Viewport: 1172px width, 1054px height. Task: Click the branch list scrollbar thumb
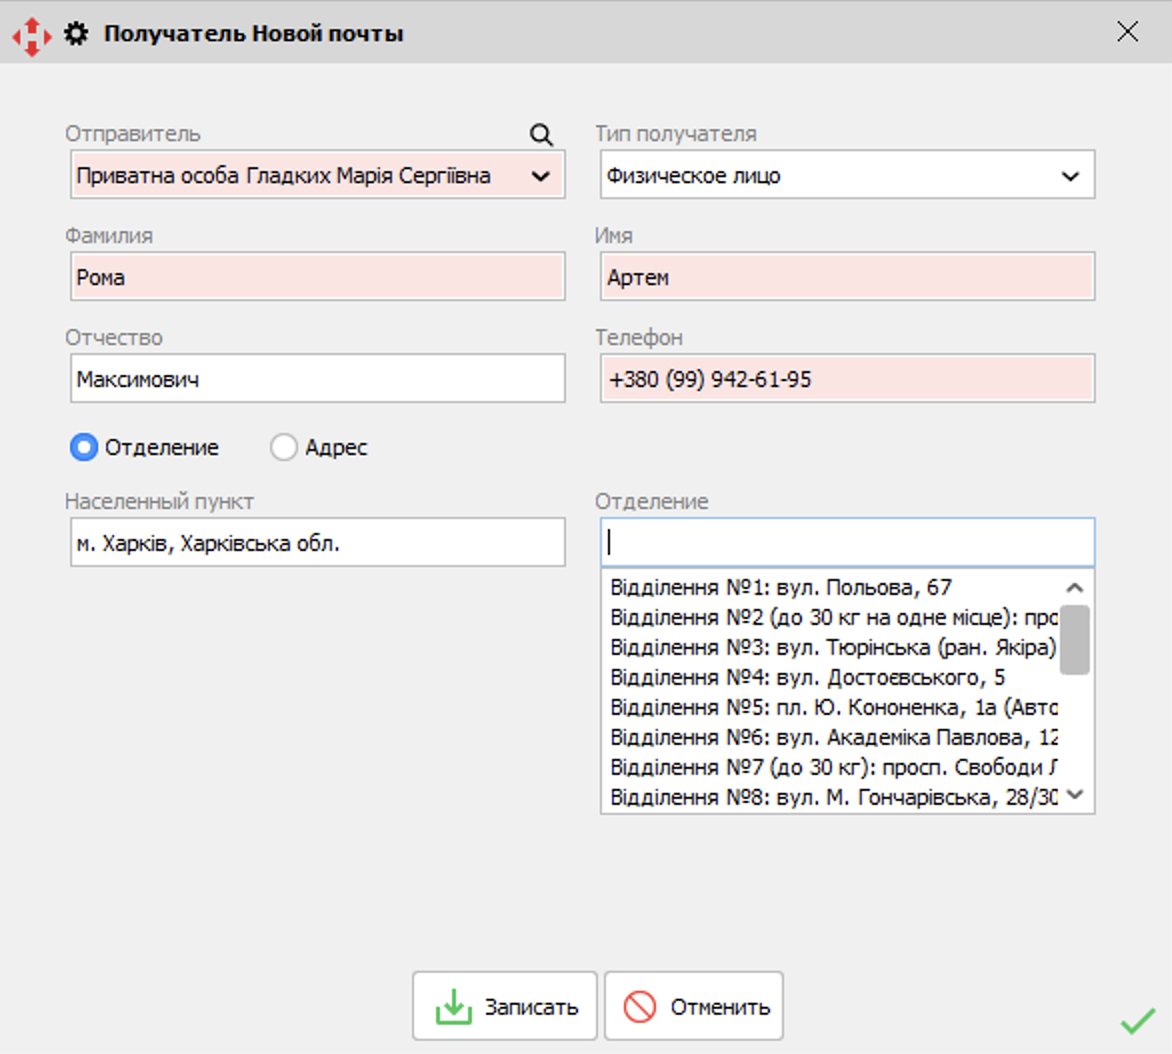pyautogui.click(x=1075, y=640)
